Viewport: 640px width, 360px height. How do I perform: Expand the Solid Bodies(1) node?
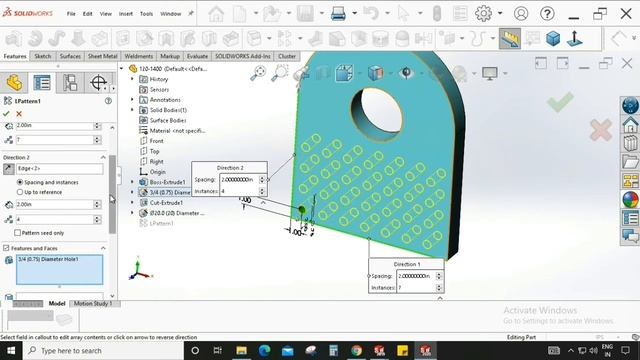pos(132,110)
